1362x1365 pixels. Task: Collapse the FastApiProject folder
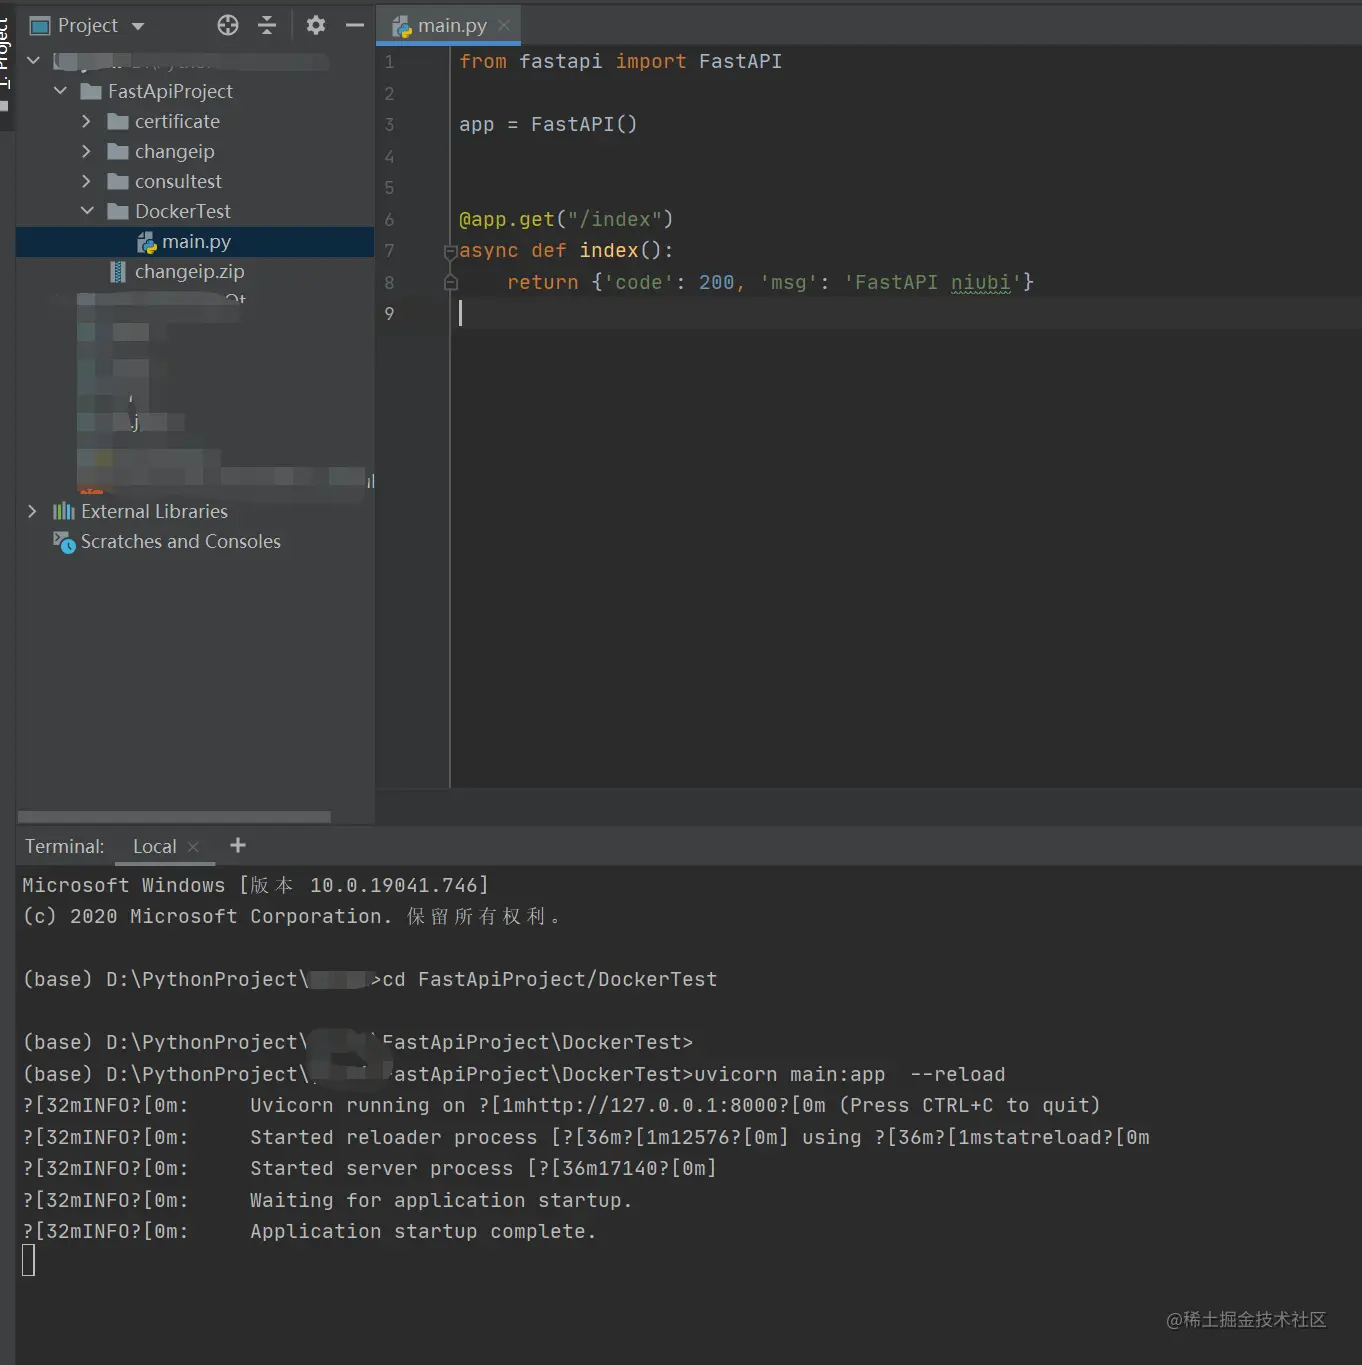tap(60, 91)
